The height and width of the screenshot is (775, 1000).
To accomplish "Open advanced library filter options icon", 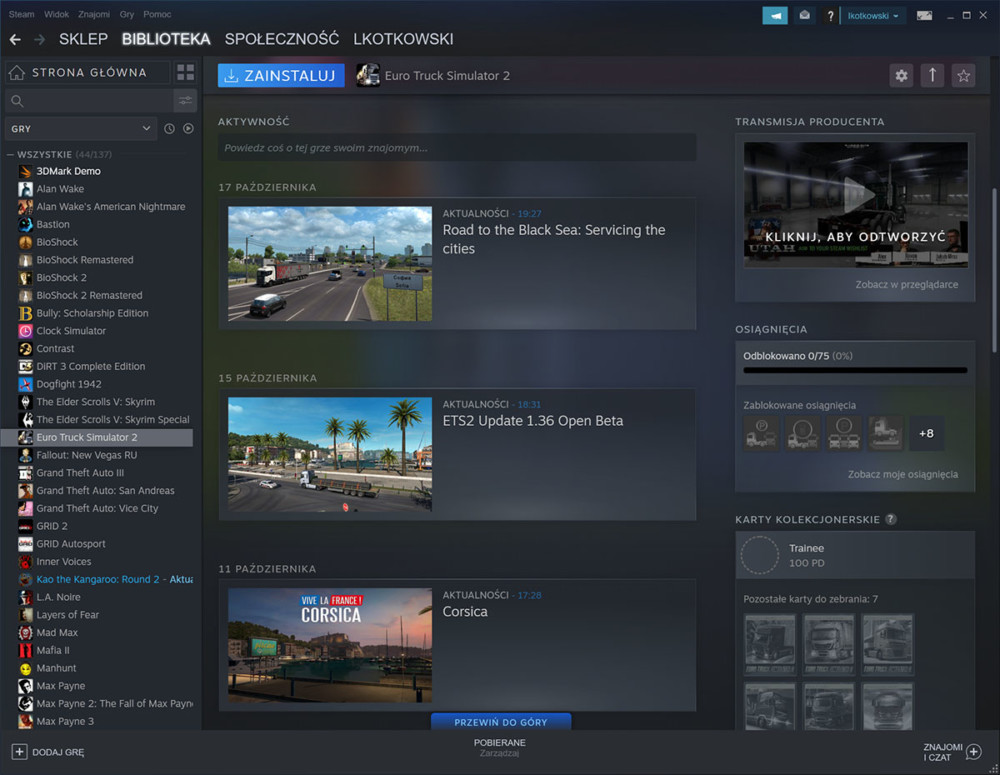I will tap(185, 101).
